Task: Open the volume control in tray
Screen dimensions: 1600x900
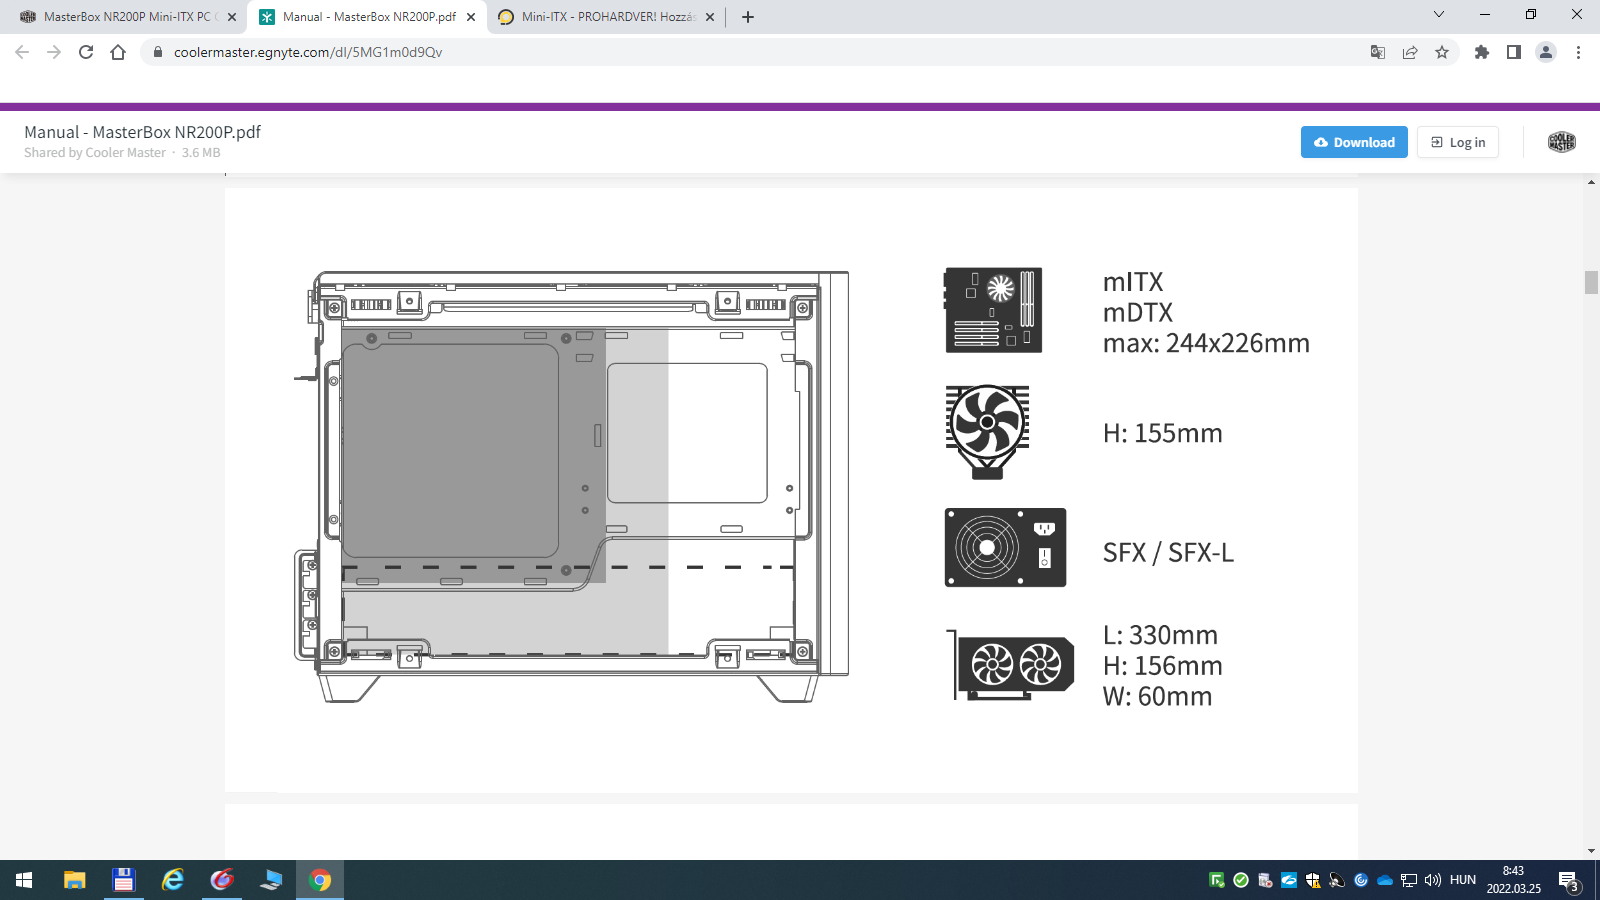Action: [x=1433, y=880]
